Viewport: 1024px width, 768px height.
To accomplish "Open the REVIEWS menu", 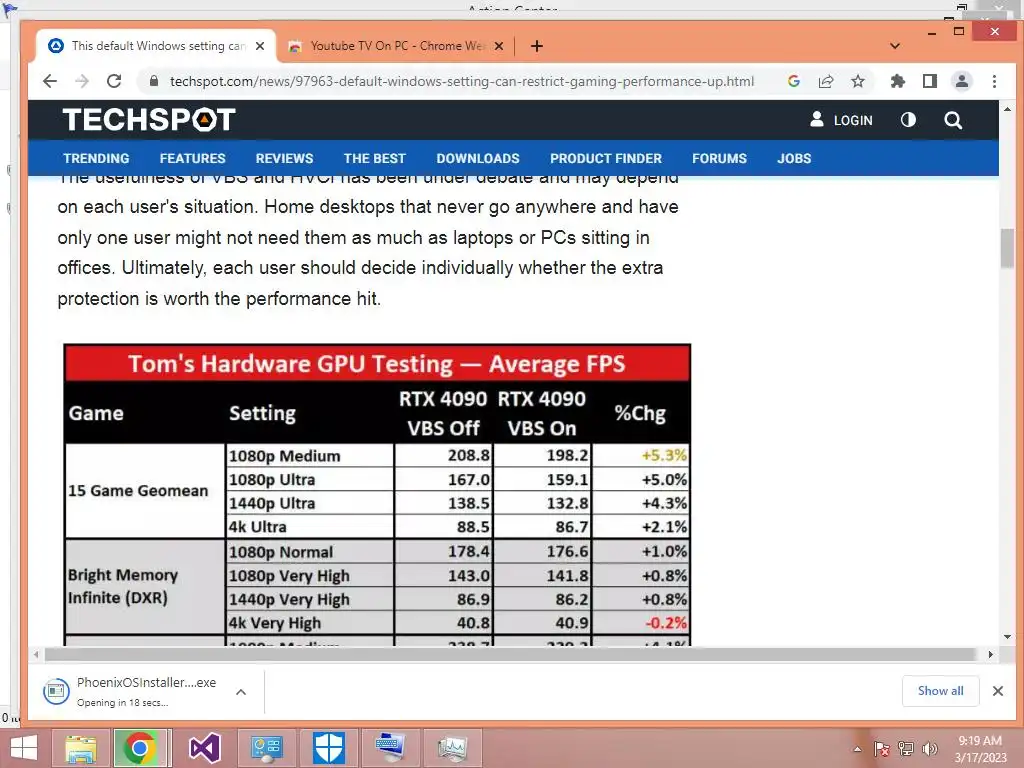I will coord(284,158).
